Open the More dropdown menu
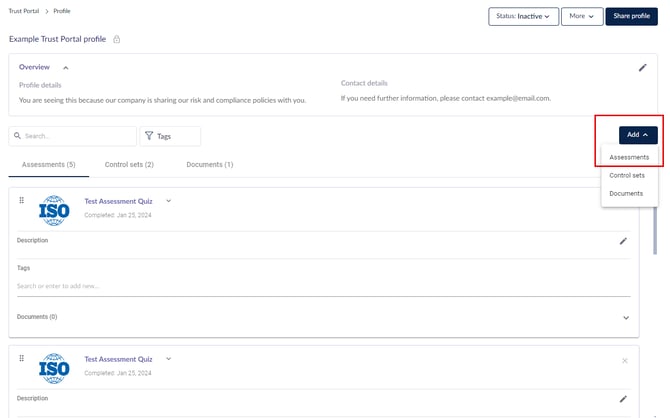 click(x=581, y=16)
